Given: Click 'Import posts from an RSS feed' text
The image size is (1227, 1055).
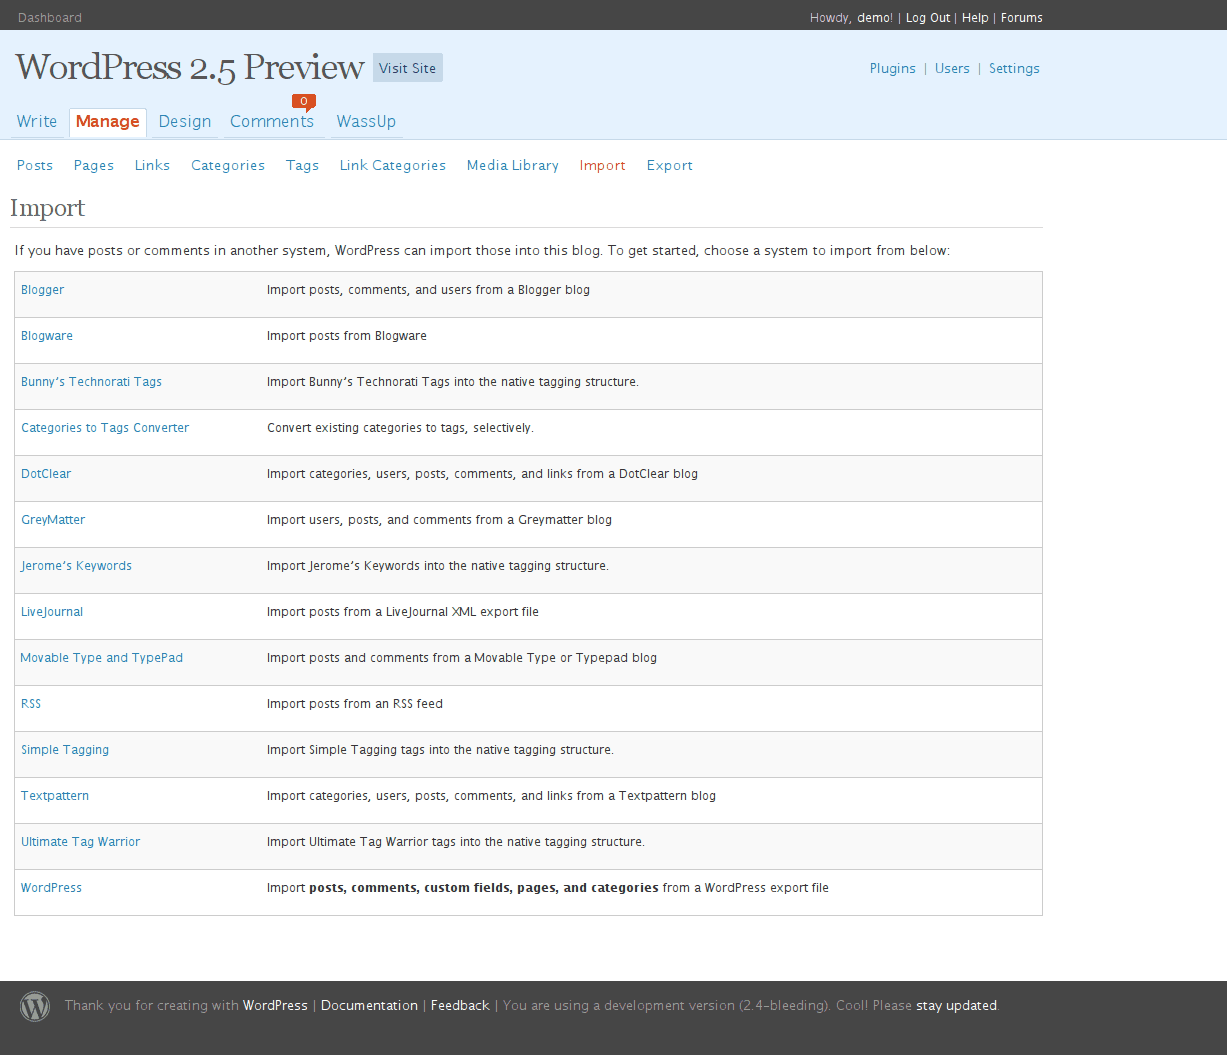Looking at the screenshot, I should coord(355,704).
